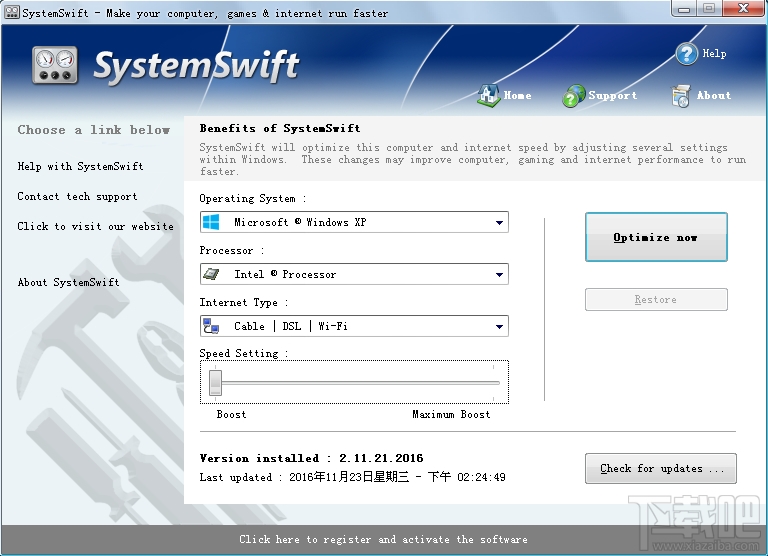Click the SystemSwift gauge logo icon
Viewport: 768px width, 556px height.
coord(55,65)
